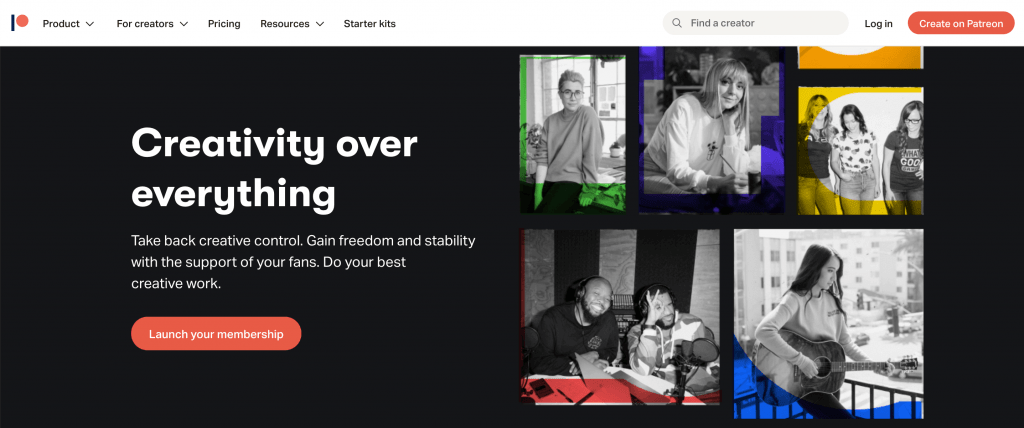
Task: Open the yellow three-women creator image
Action: click(861, 151)
